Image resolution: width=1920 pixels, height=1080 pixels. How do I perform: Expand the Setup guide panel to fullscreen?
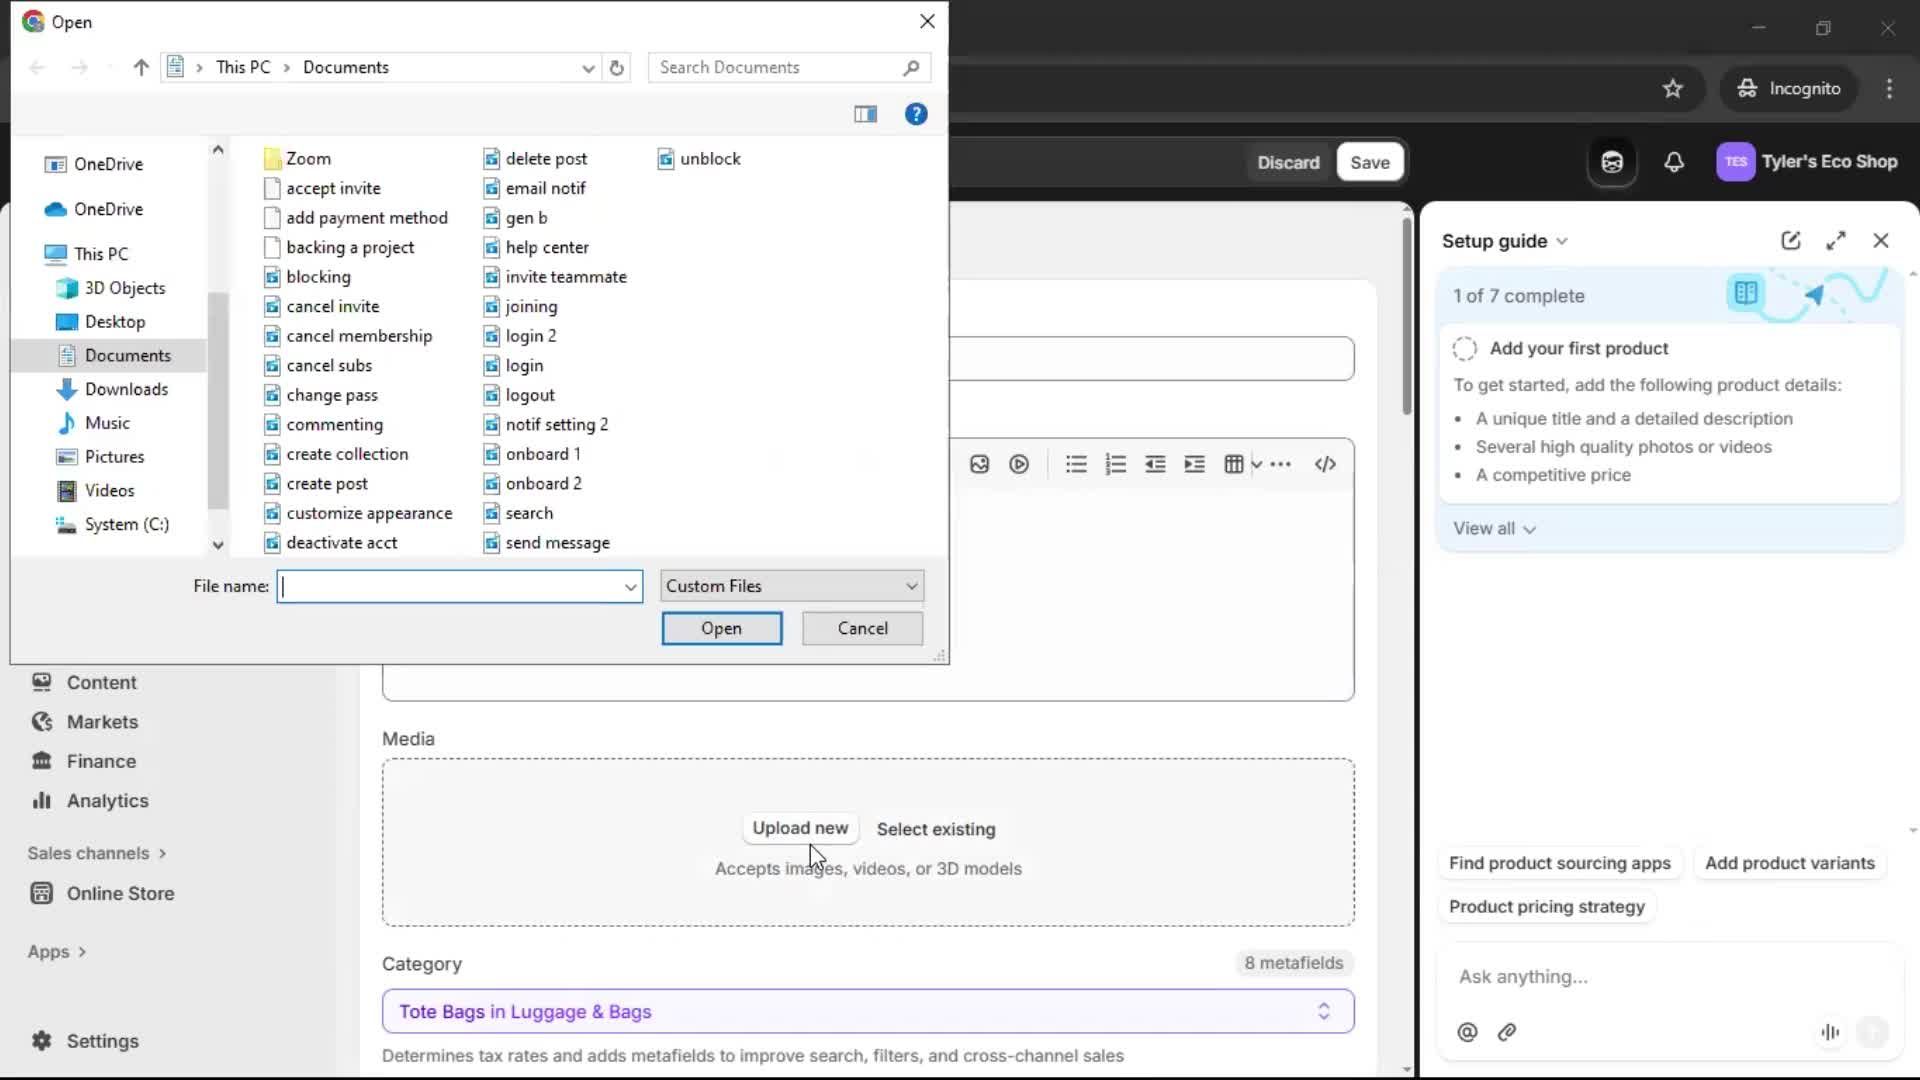click(x=1836, y=240)
